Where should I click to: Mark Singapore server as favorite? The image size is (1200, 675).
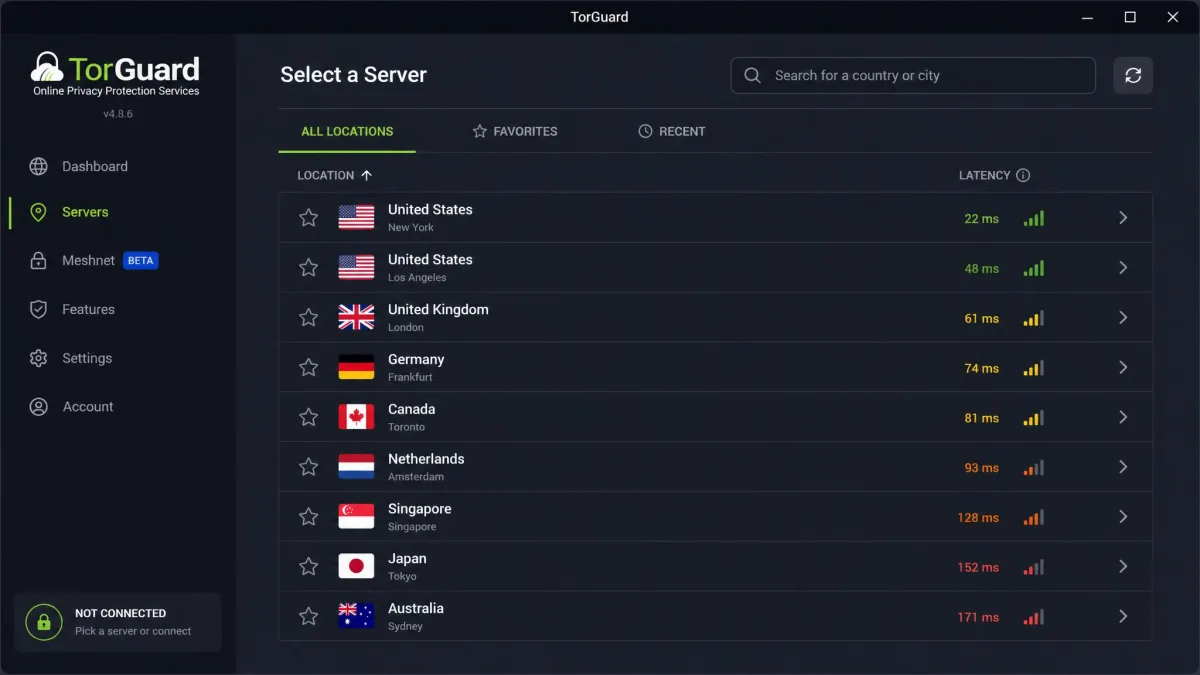click(309, 517)
